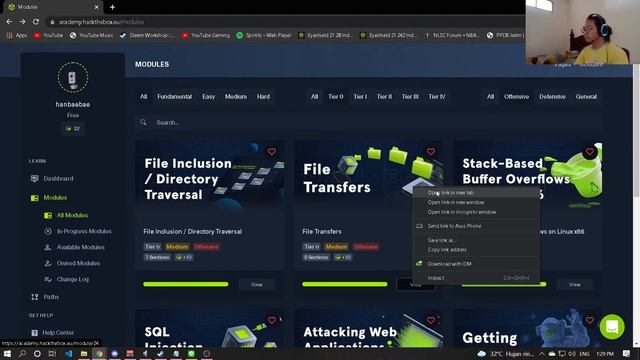Screen dimensions: 640x360
Task: Filter modules by Defensive type
Action: (x=552, y=97)
